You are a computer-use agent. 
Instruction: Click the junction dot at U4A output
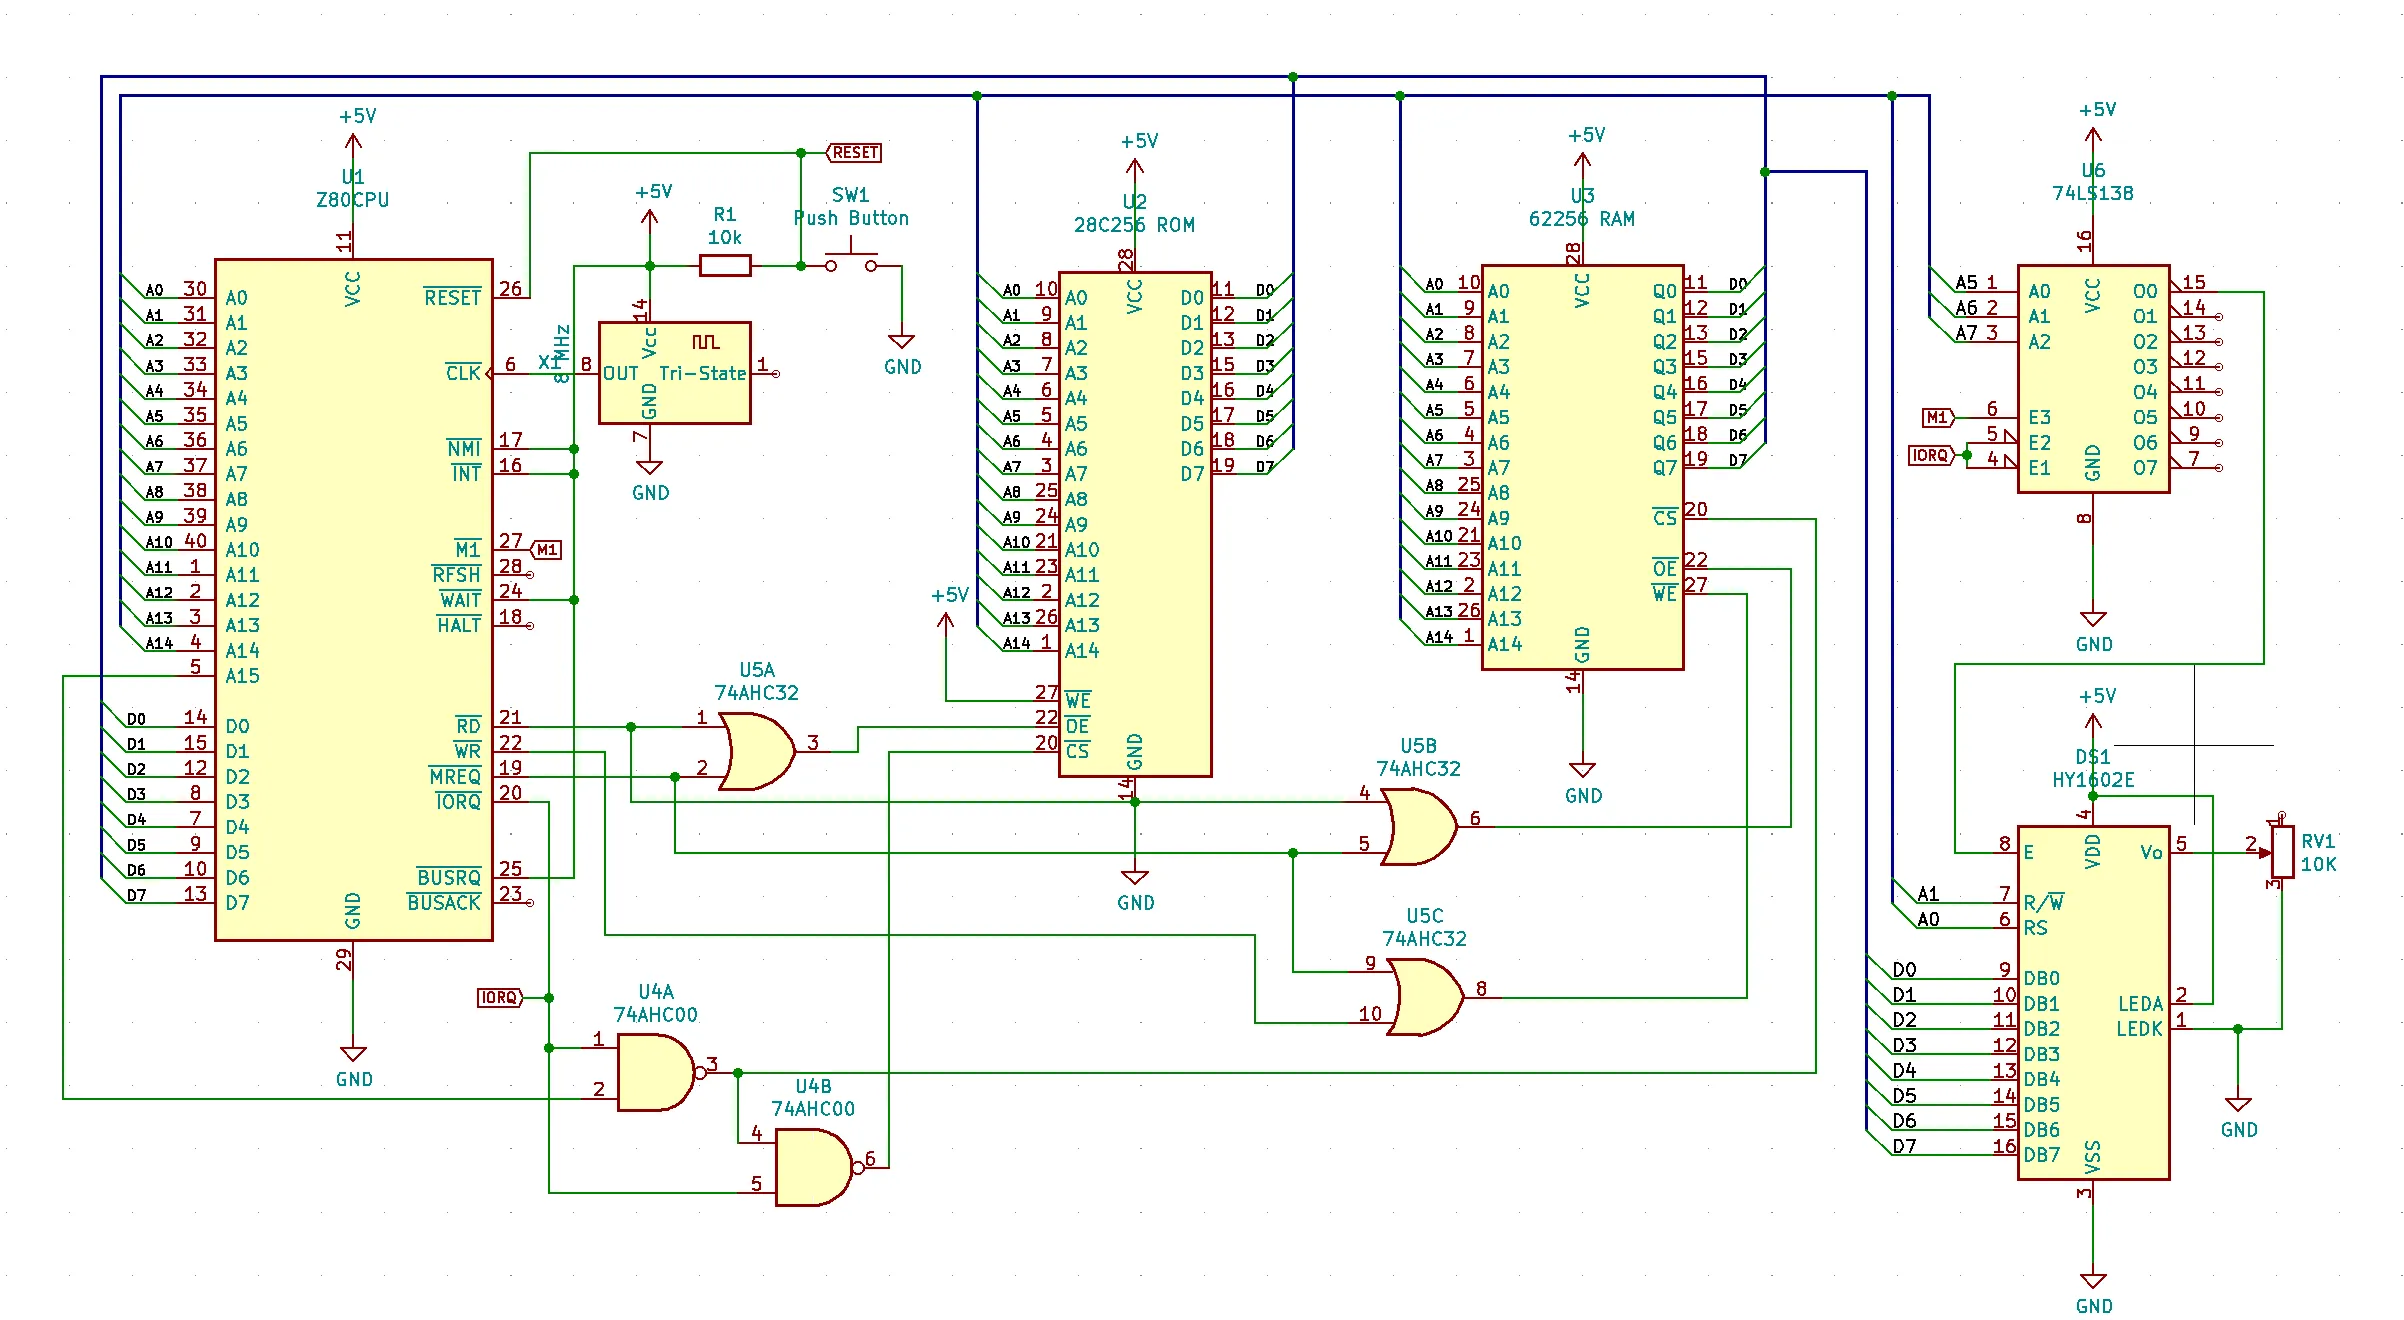click(x=738, y=1073)
